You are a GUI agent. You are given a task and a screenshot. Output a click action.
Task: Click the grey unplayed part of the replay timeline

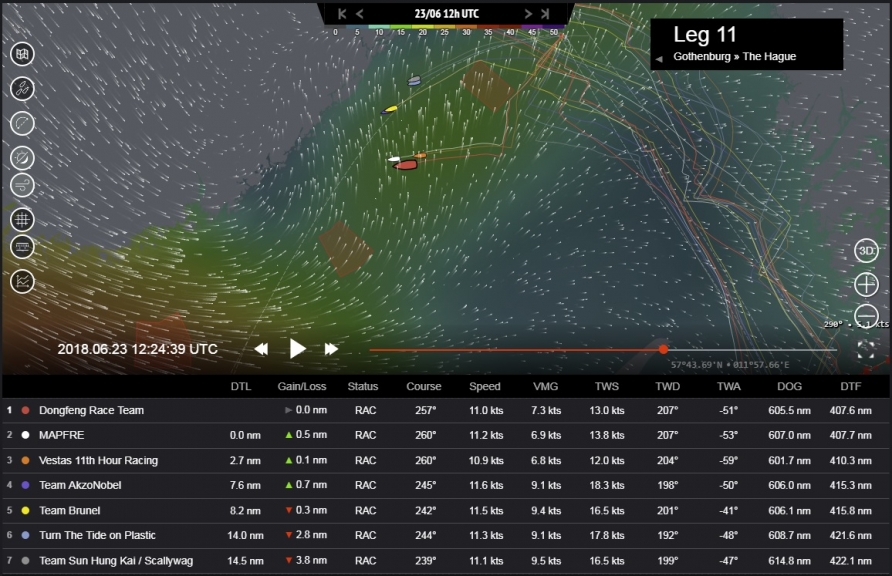point(752,350)
